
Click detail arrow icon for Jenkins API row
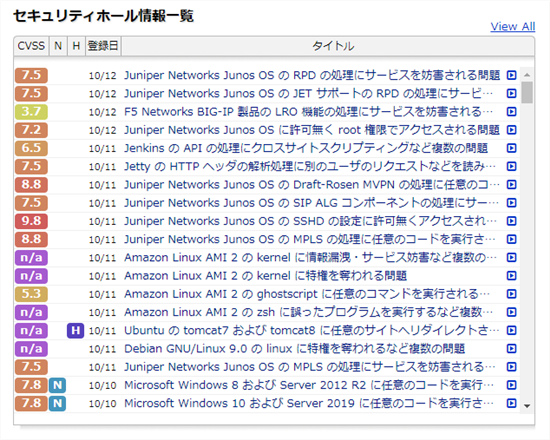click(511, 148)
